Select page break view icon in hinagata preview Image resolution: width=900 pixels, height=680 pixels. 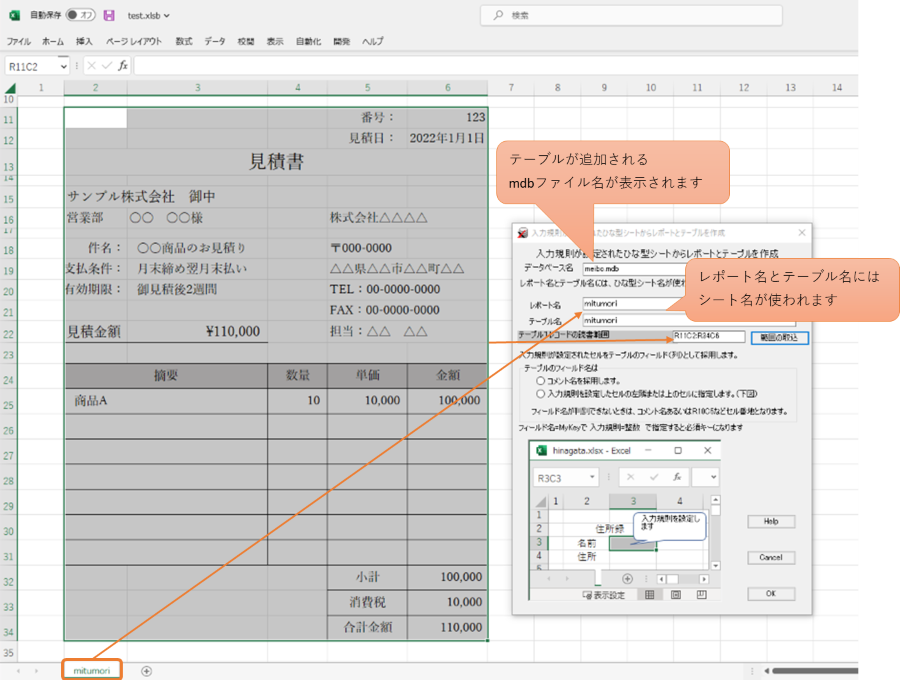701,595
